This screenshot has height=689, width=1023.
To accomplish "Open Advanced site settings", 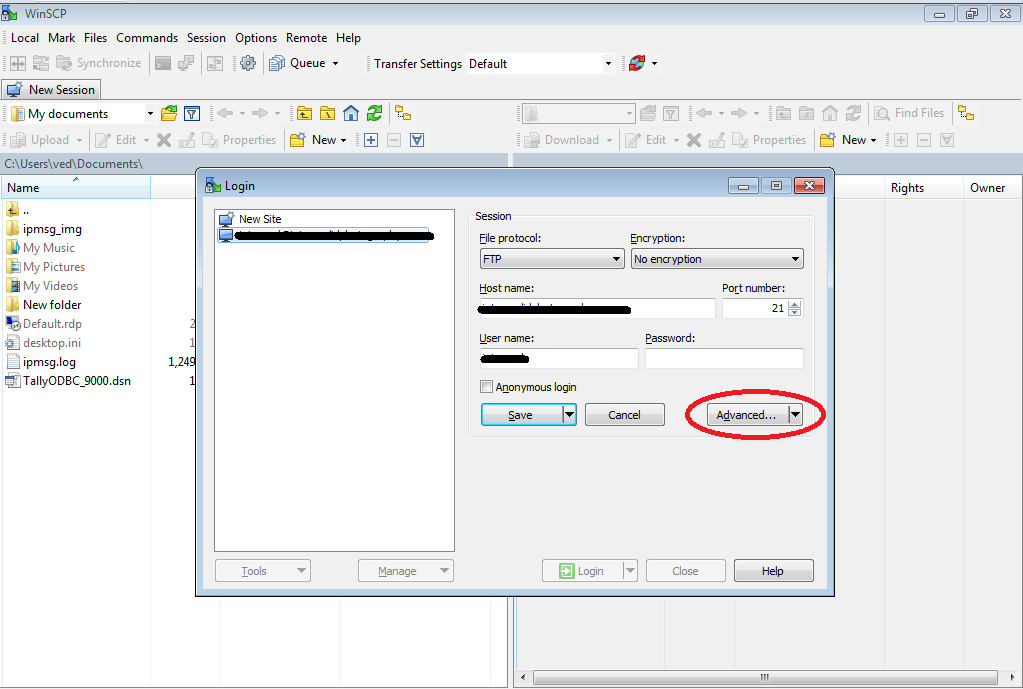I will [x=747, y=415].
